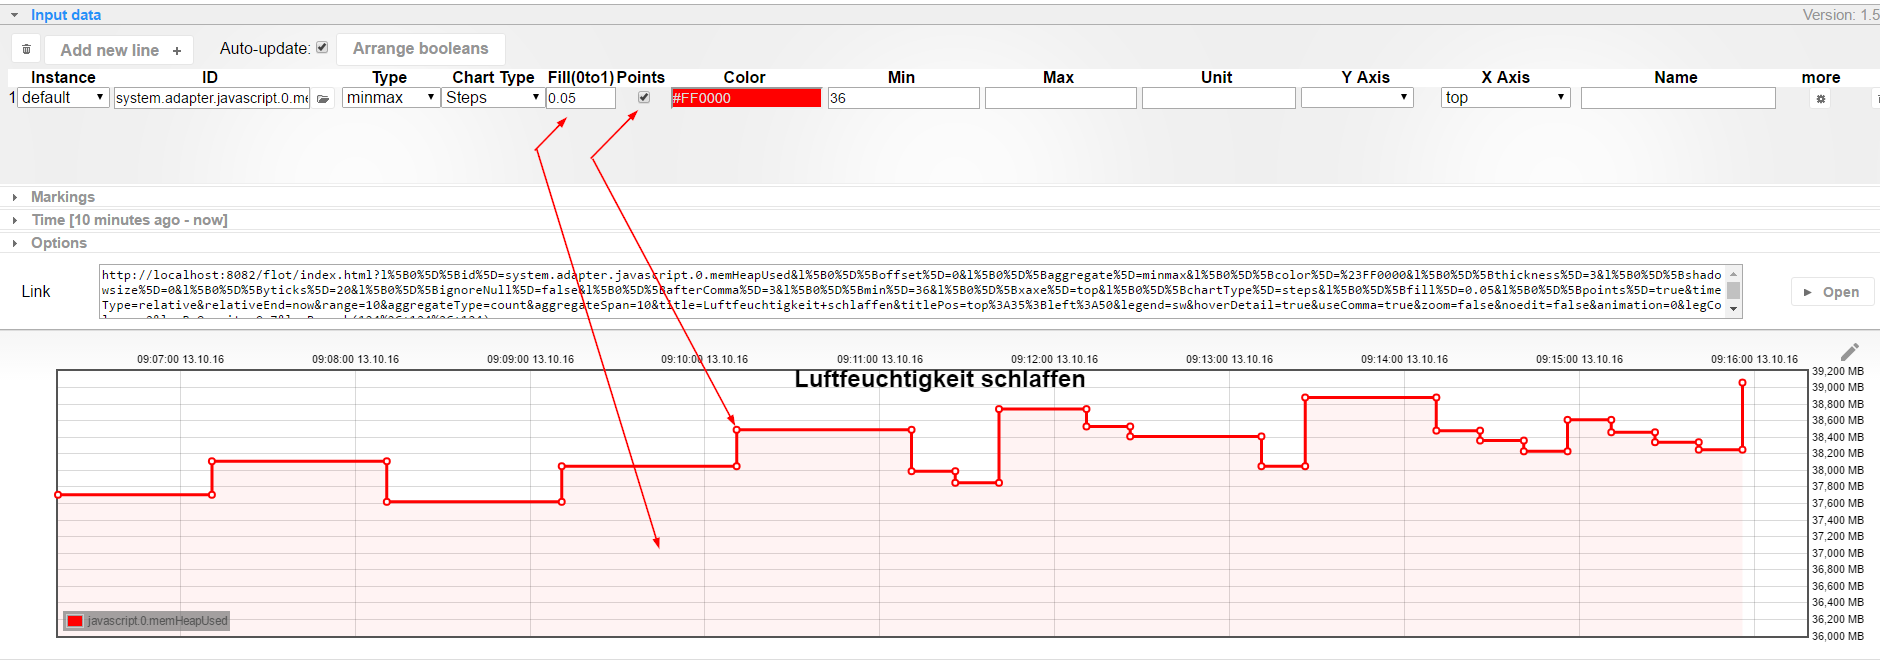Click the Instance column header

63,77
